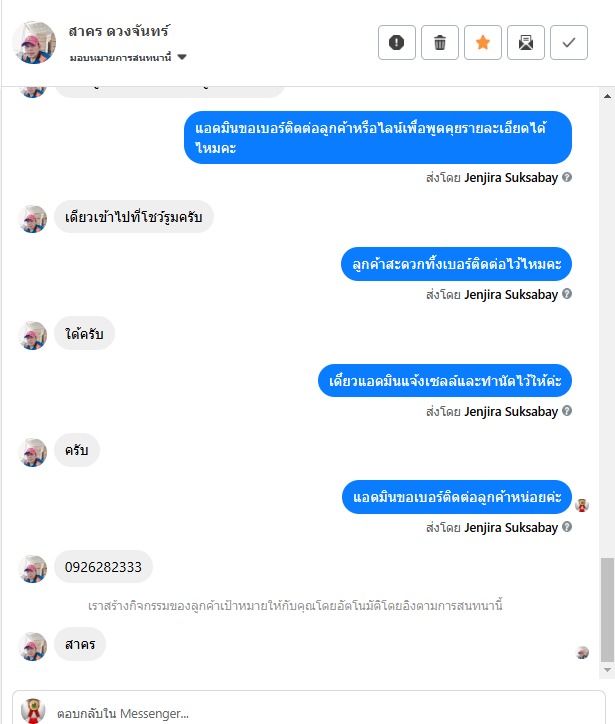Mark conversation done with checkmark button
Screen dimensions: 615x724
[x=569, y=42]
